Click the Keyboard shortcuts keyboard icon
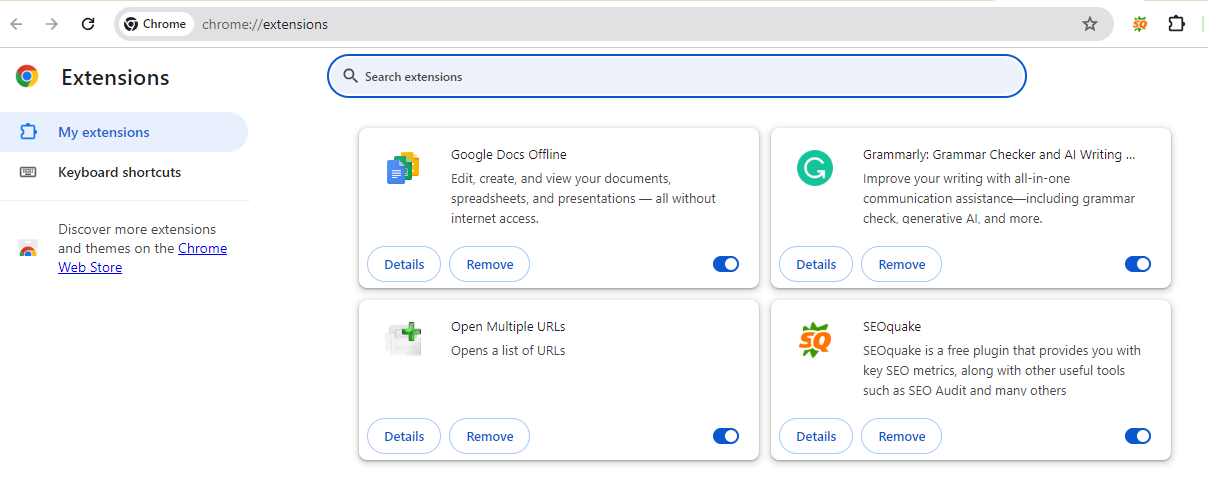 (28, 172)
